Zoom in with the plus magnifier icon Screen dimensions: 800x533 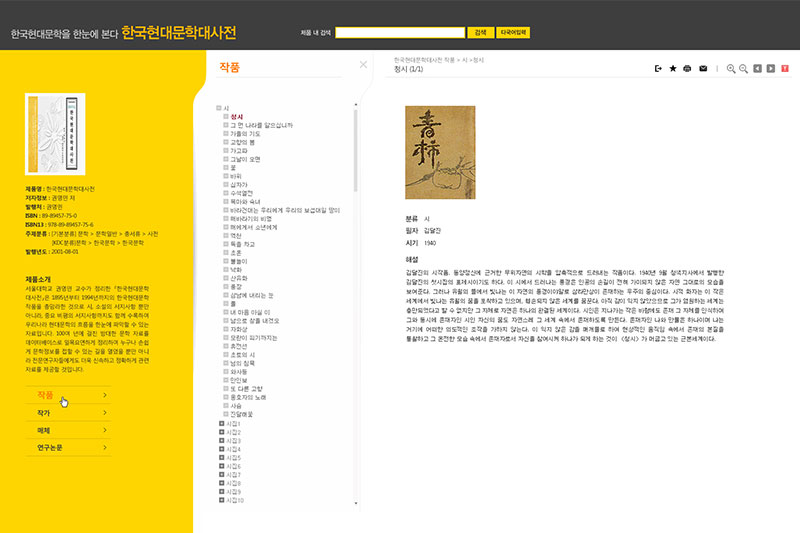tap(731, 69)
